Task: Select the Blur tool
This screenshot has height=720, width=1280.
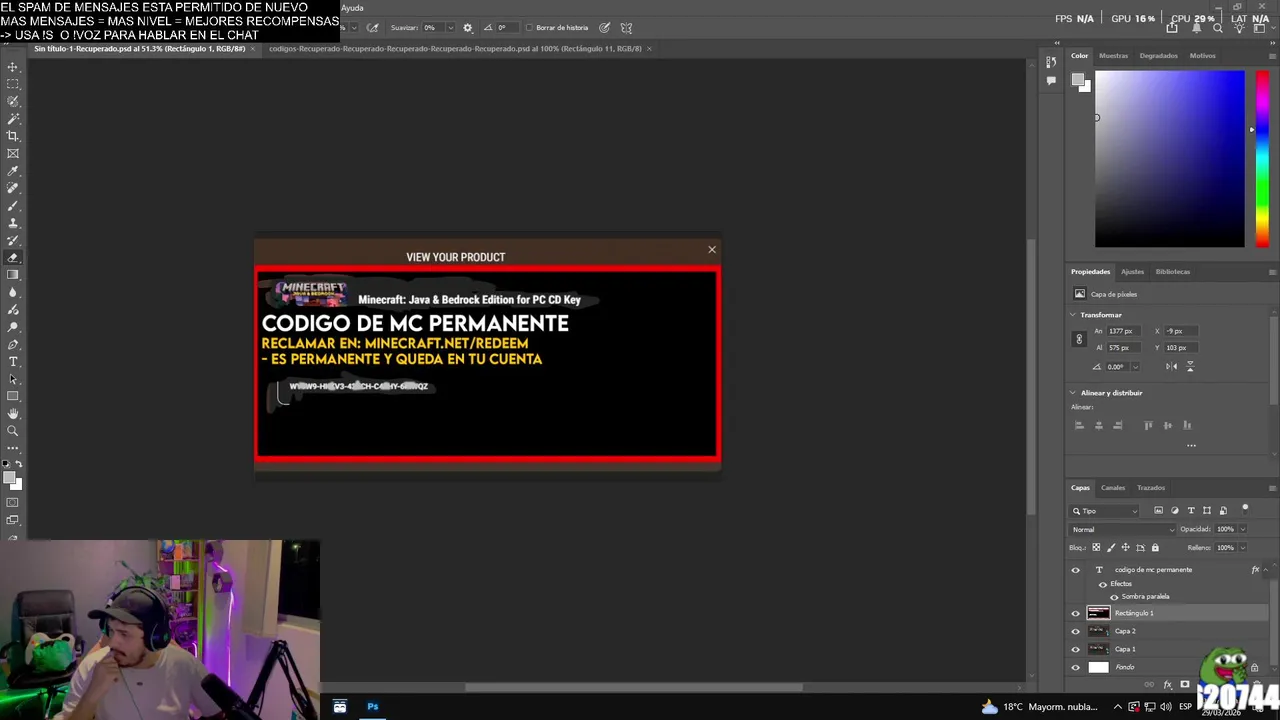Action: coord(13,292)
